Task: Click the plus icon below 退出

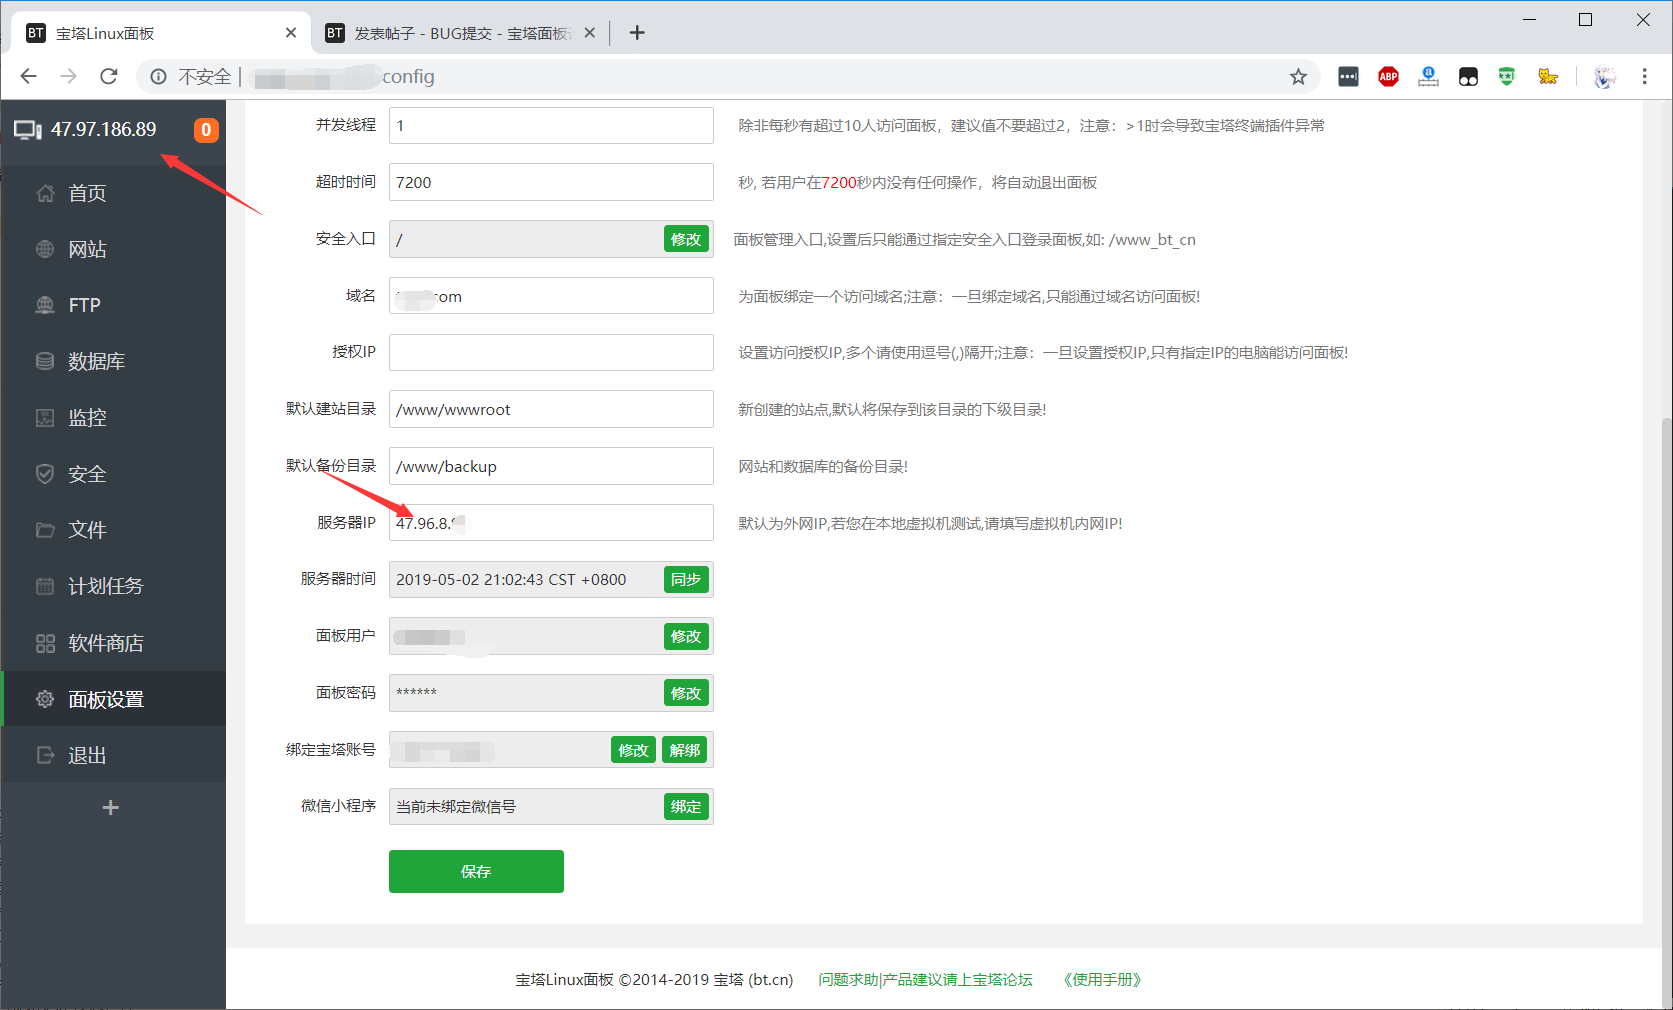Action: coord(111,807)
